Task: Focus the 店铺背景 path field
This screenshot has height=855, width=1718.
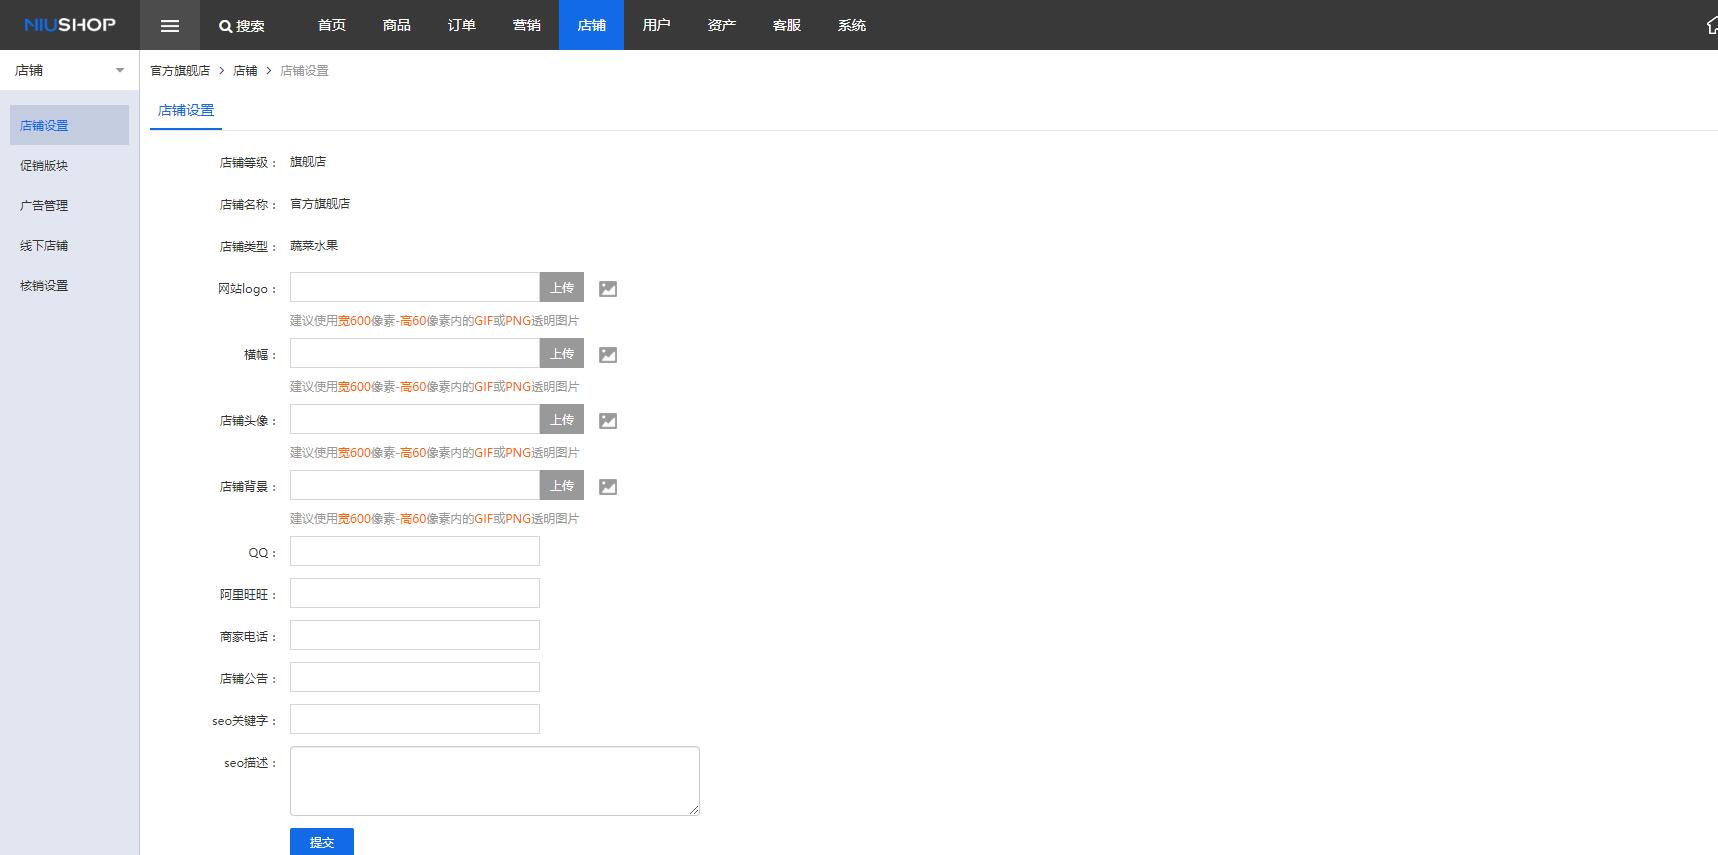Action: point(415,485)
